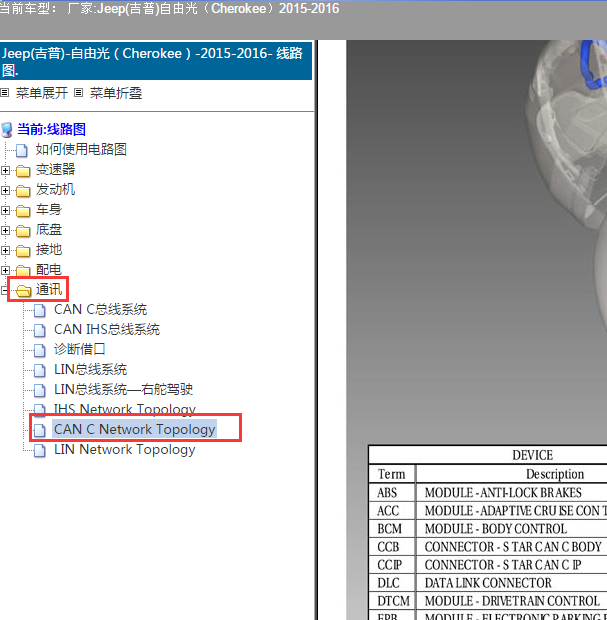Open the 当前:线路图 root link
607x620 pixels.
[51, 129]
